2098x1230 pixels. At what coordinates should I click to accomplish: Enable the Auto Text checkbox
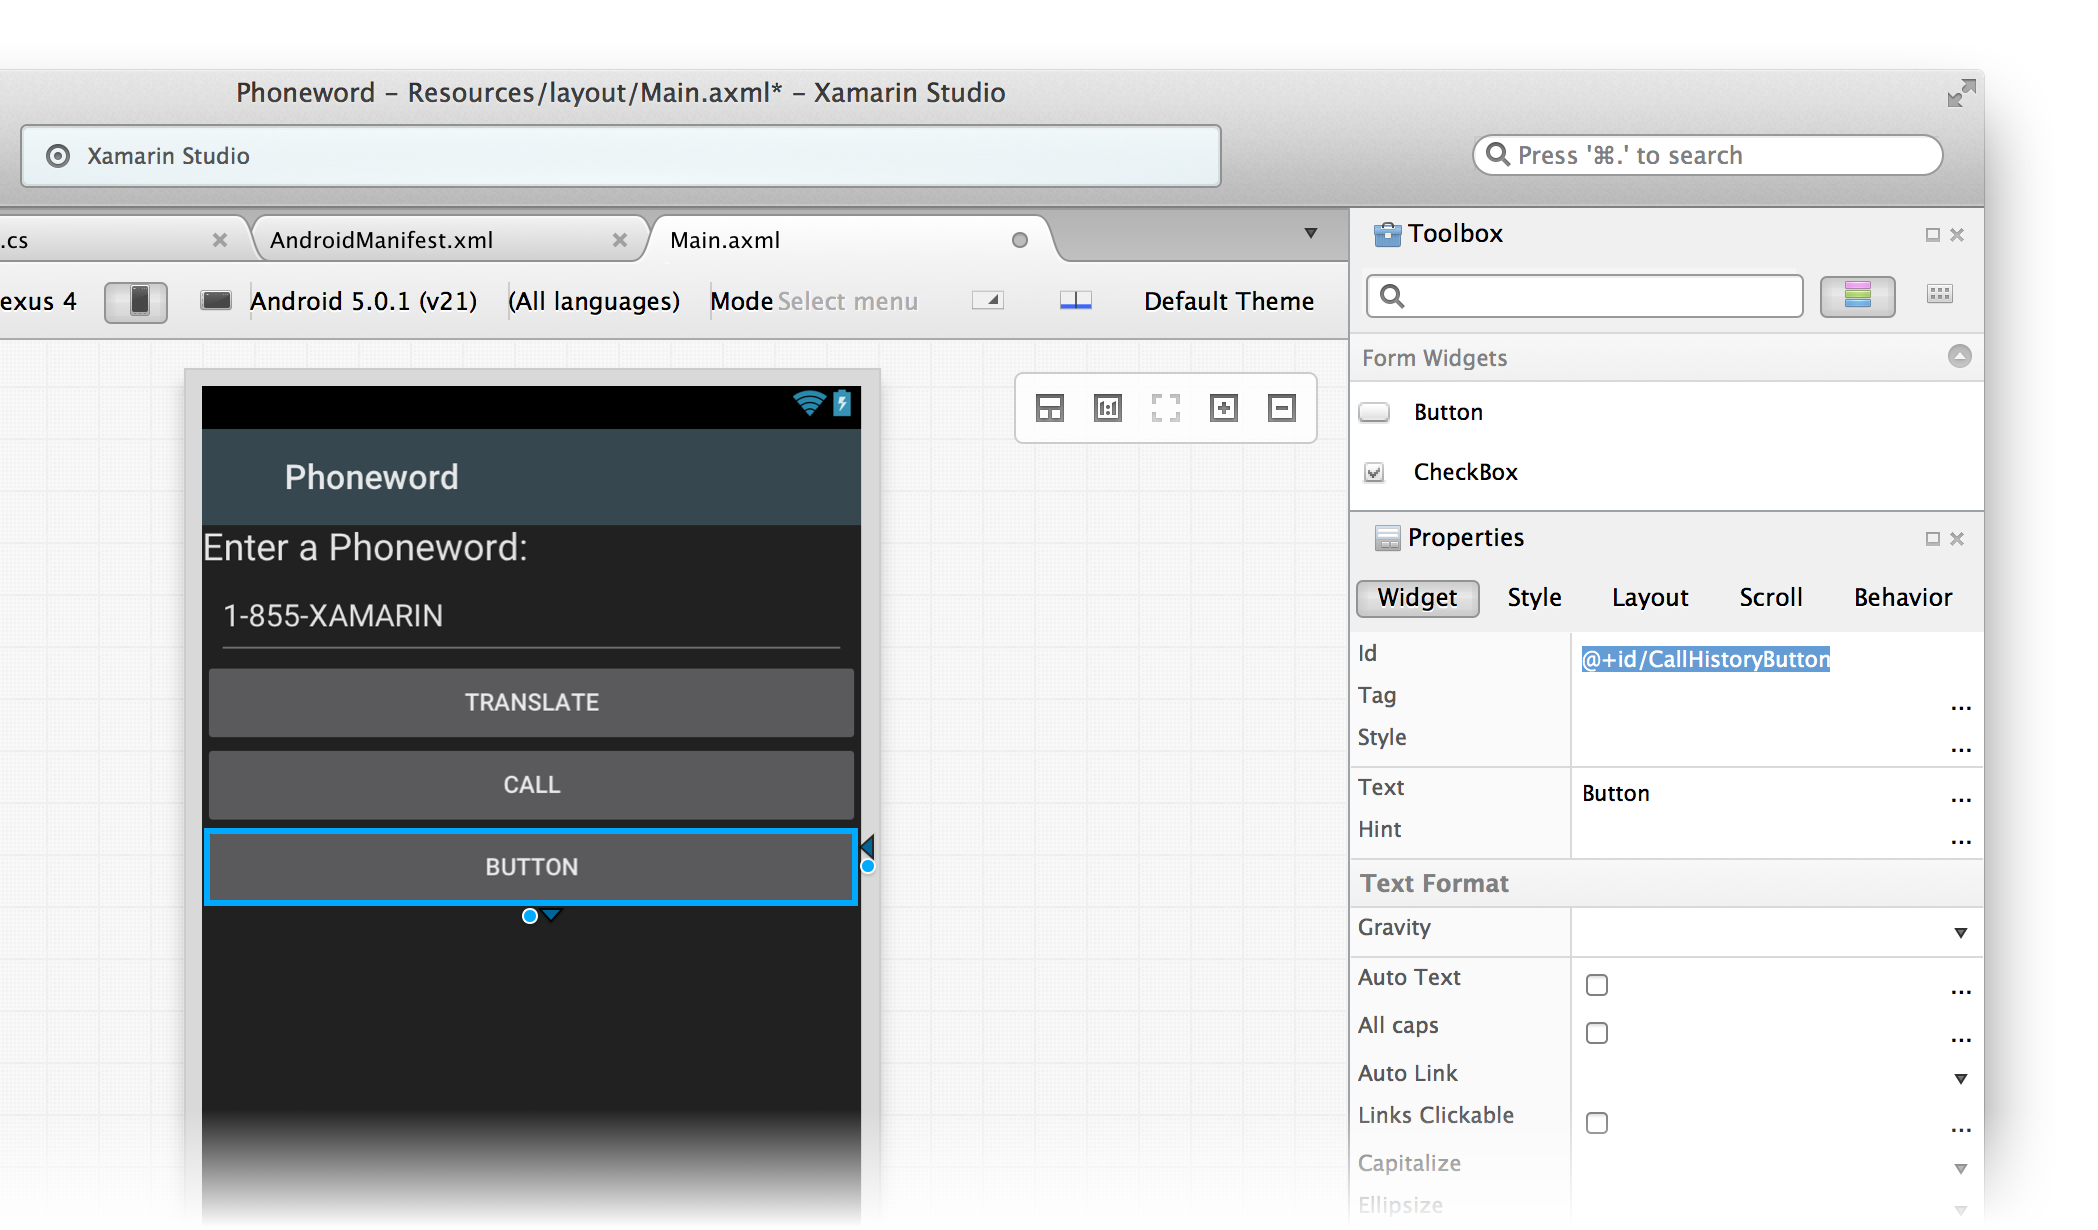pos(1597,985)
